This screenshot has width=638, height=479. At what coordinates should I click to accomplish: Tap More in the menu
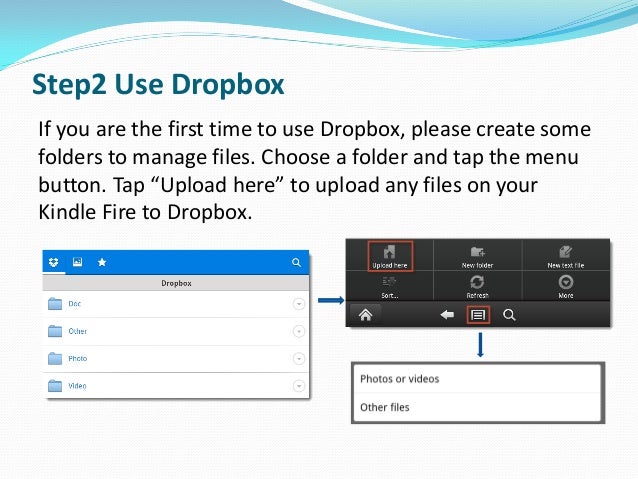[566, 287]
